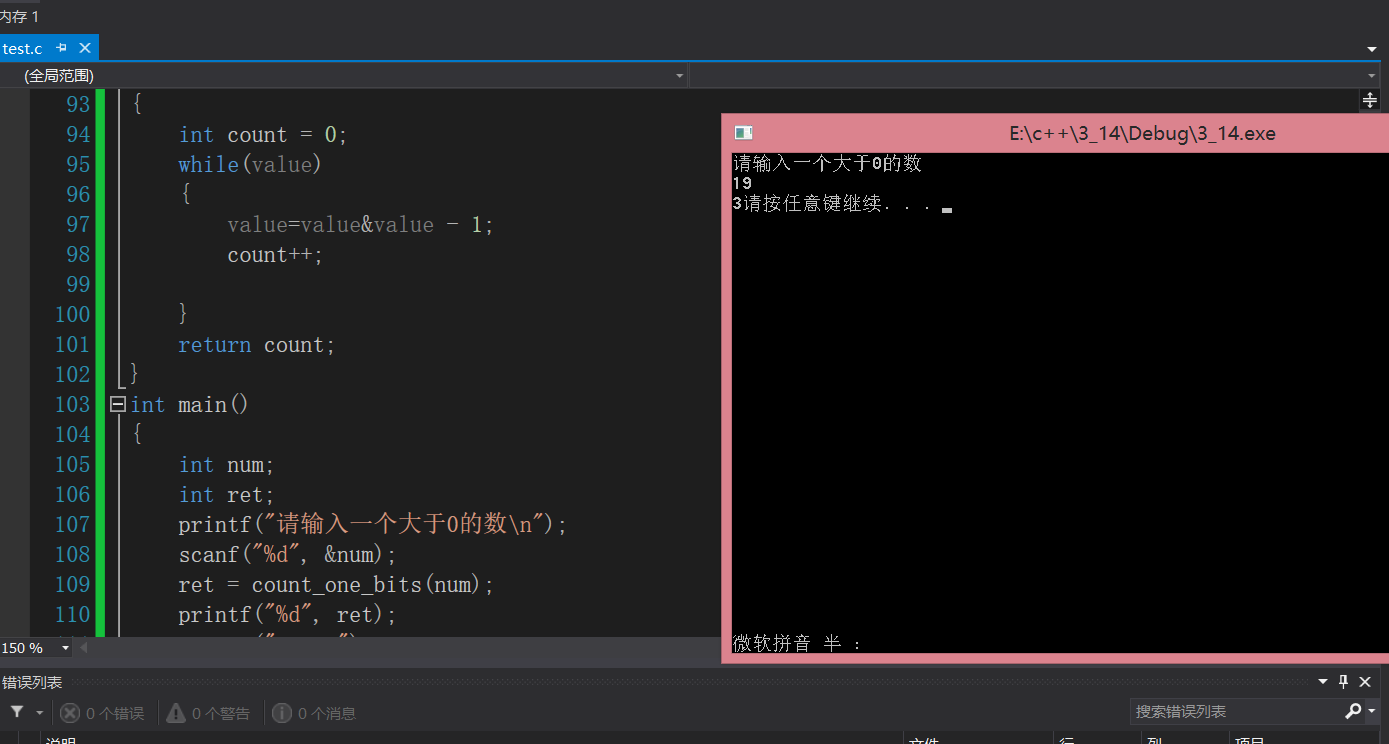Image resolution: width=1389 pixels, height=744 pixels.
Task: Click the line count++;
Action: coord(276,255)
